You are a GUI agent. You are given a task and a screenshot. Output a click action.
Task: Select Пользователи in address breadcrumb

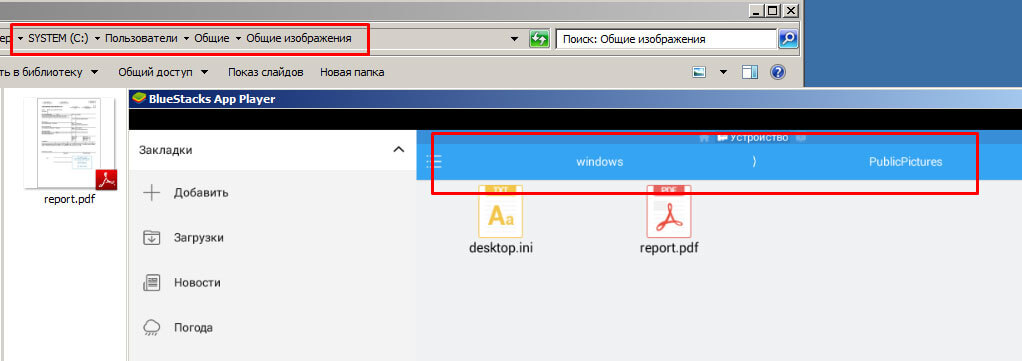point(141,38)
